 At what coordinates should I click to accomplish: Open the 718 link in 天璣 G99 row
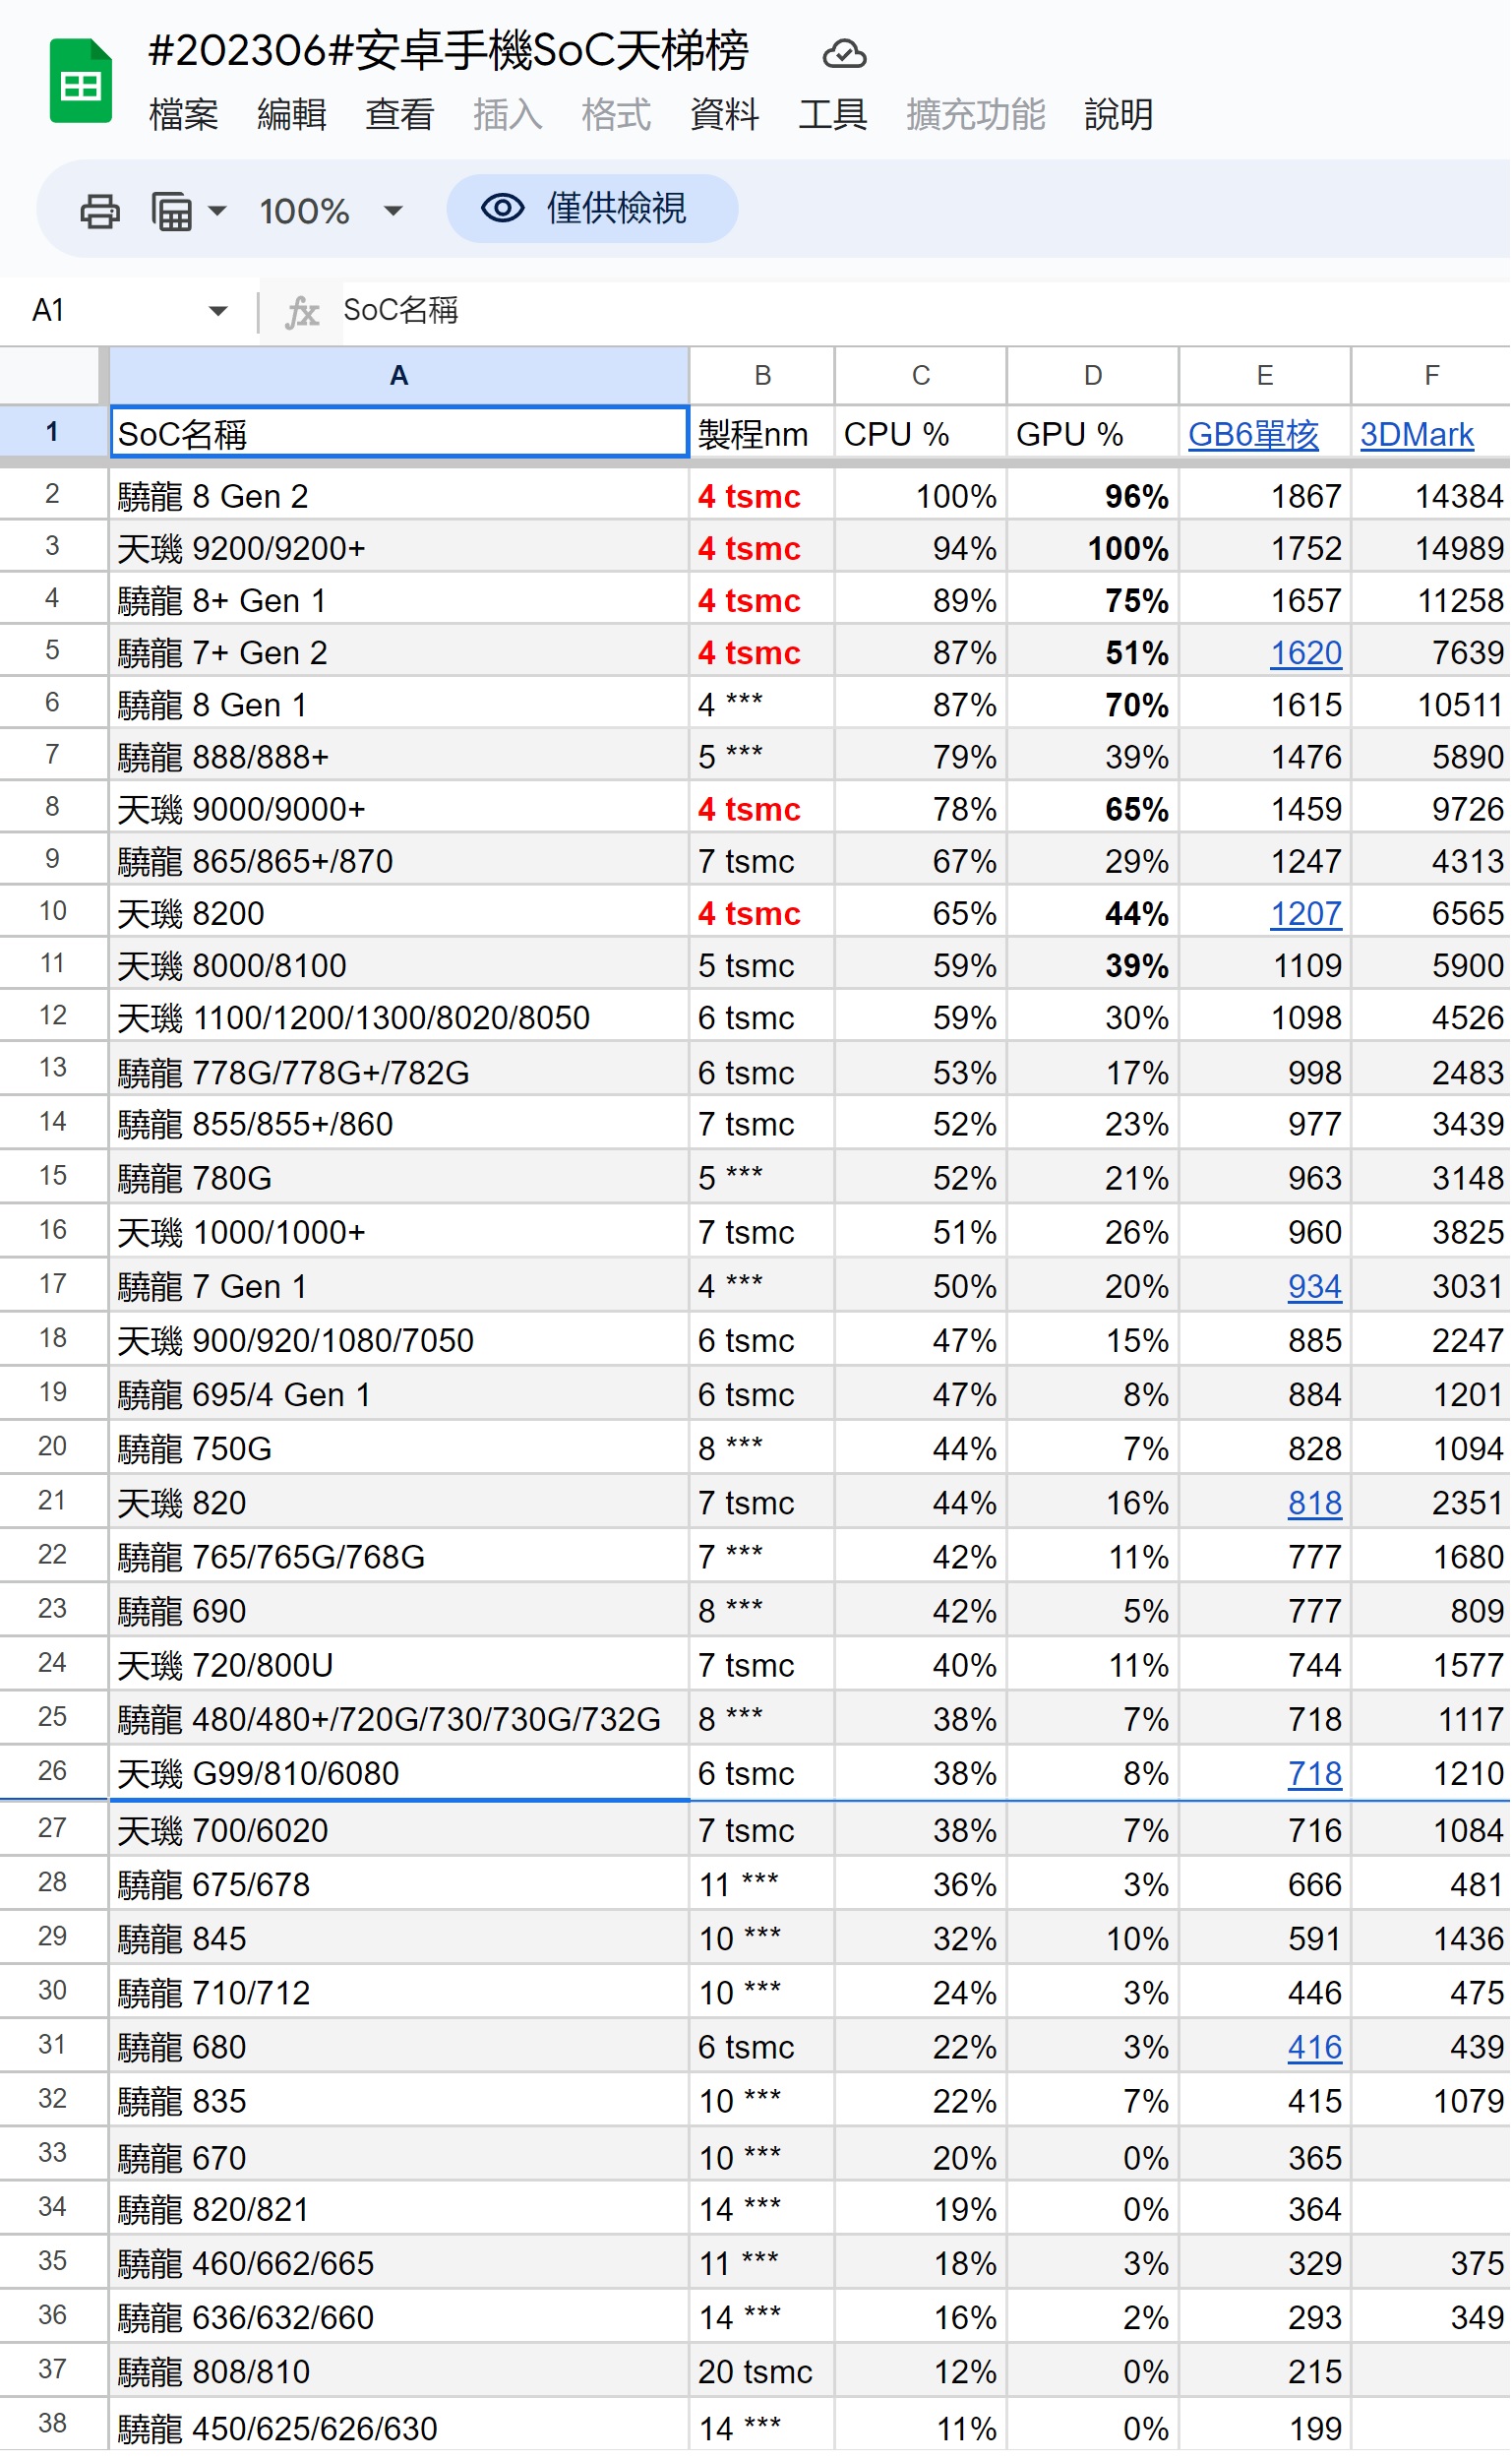1315,1775
